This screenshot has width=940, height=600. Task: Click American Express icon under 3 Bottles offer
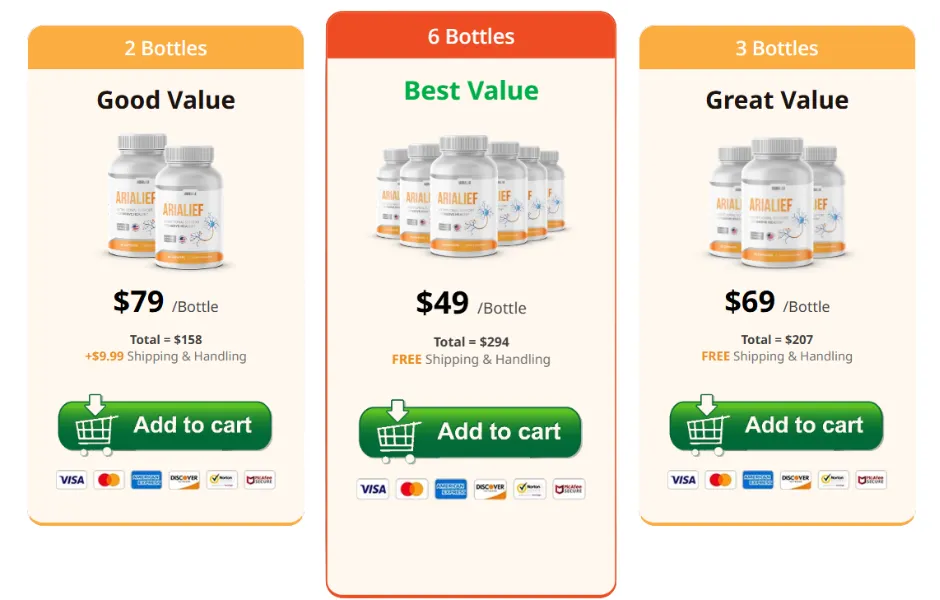coord(758,480)
